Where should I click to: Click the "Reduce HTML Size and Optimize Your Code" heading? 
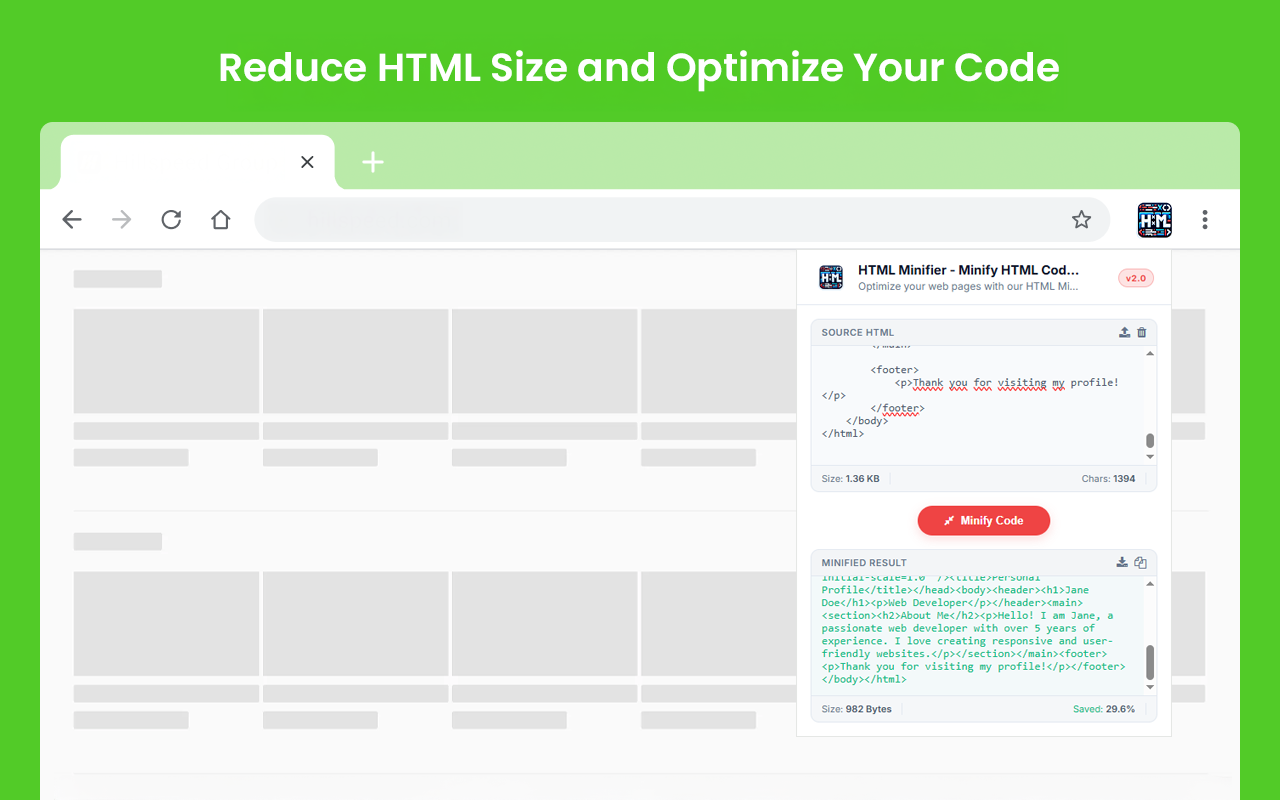(x=639, y=68)
